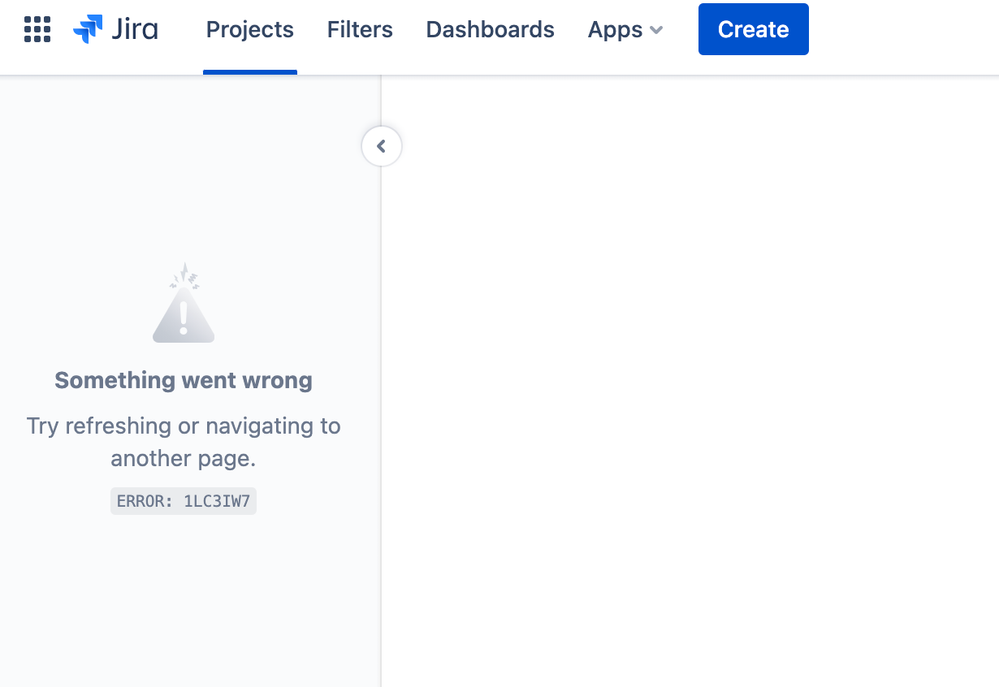Click the chevron next to Apps
The image size is (999, 687).
coord(656,31)
